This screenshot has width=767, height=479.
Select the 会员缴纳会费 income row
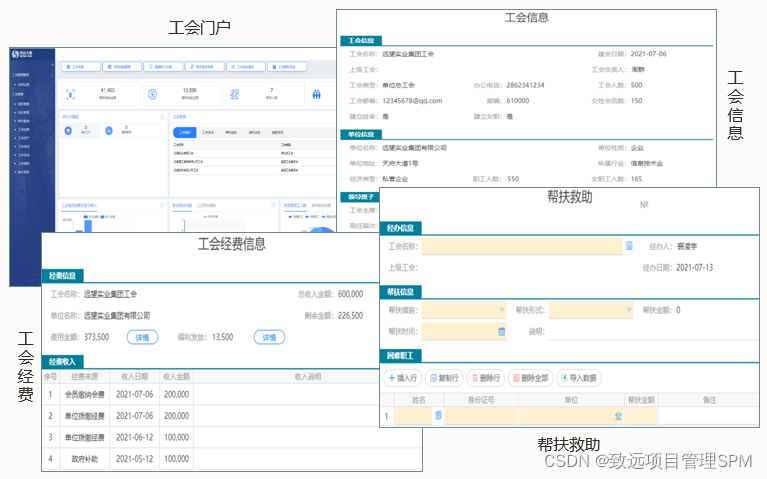232,394
